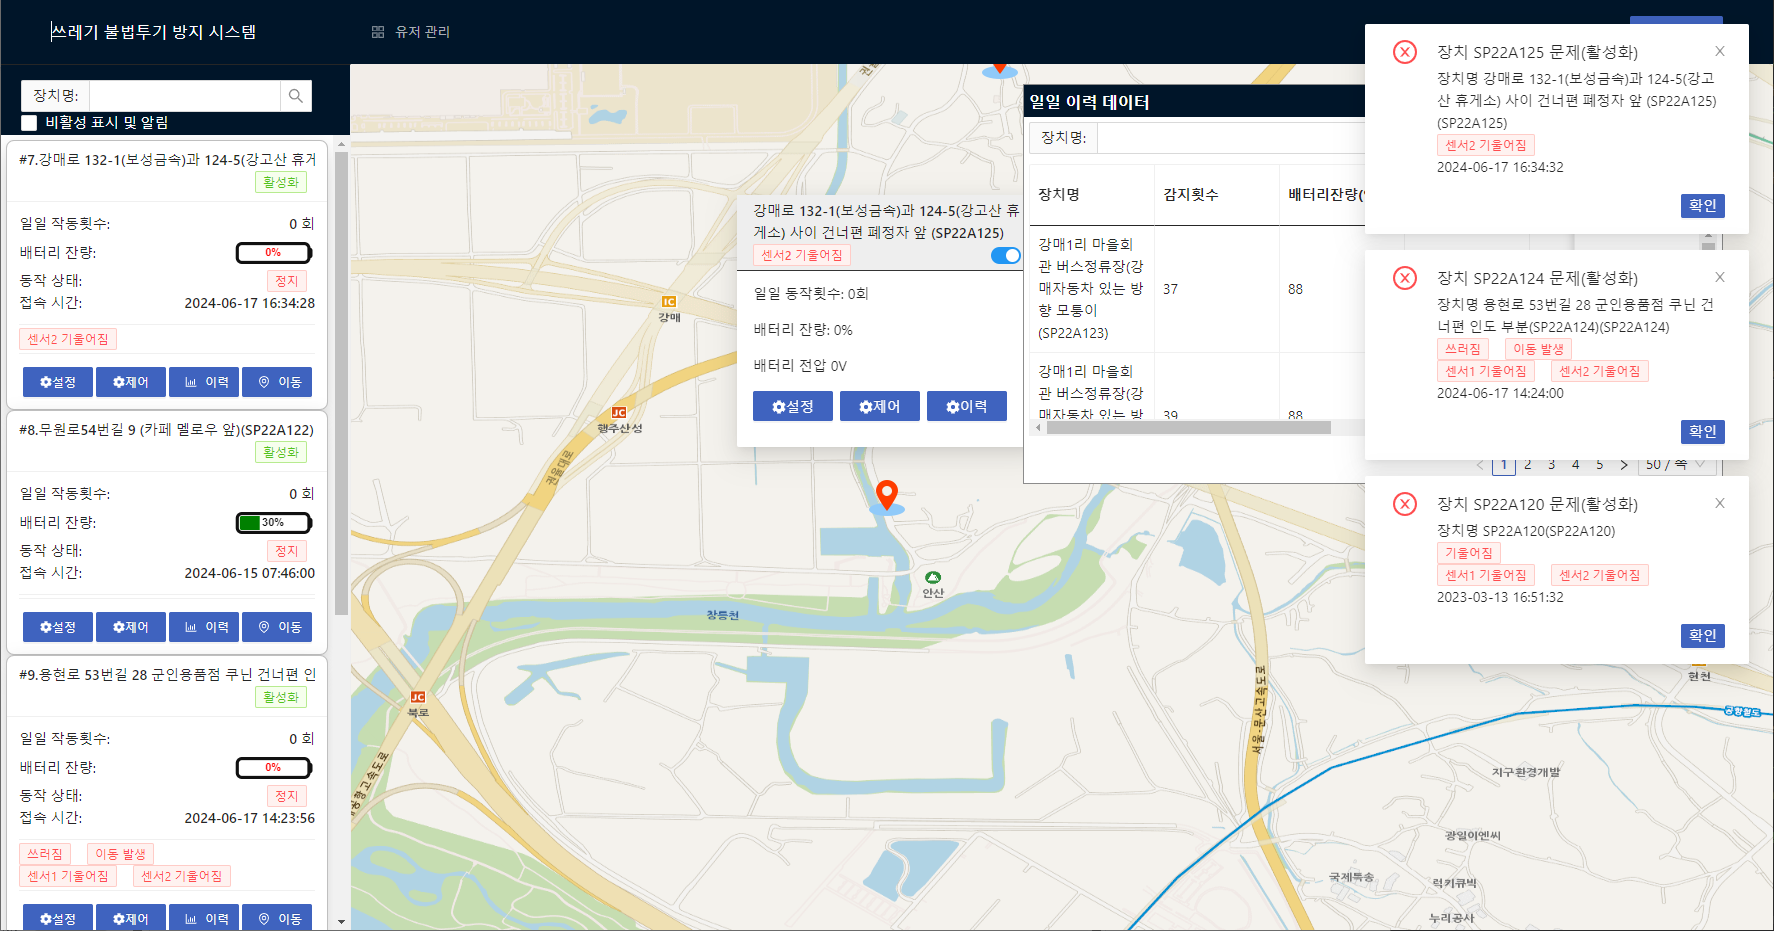Open 설정 for device #9 용현로 53번길 28

point(58,917)
